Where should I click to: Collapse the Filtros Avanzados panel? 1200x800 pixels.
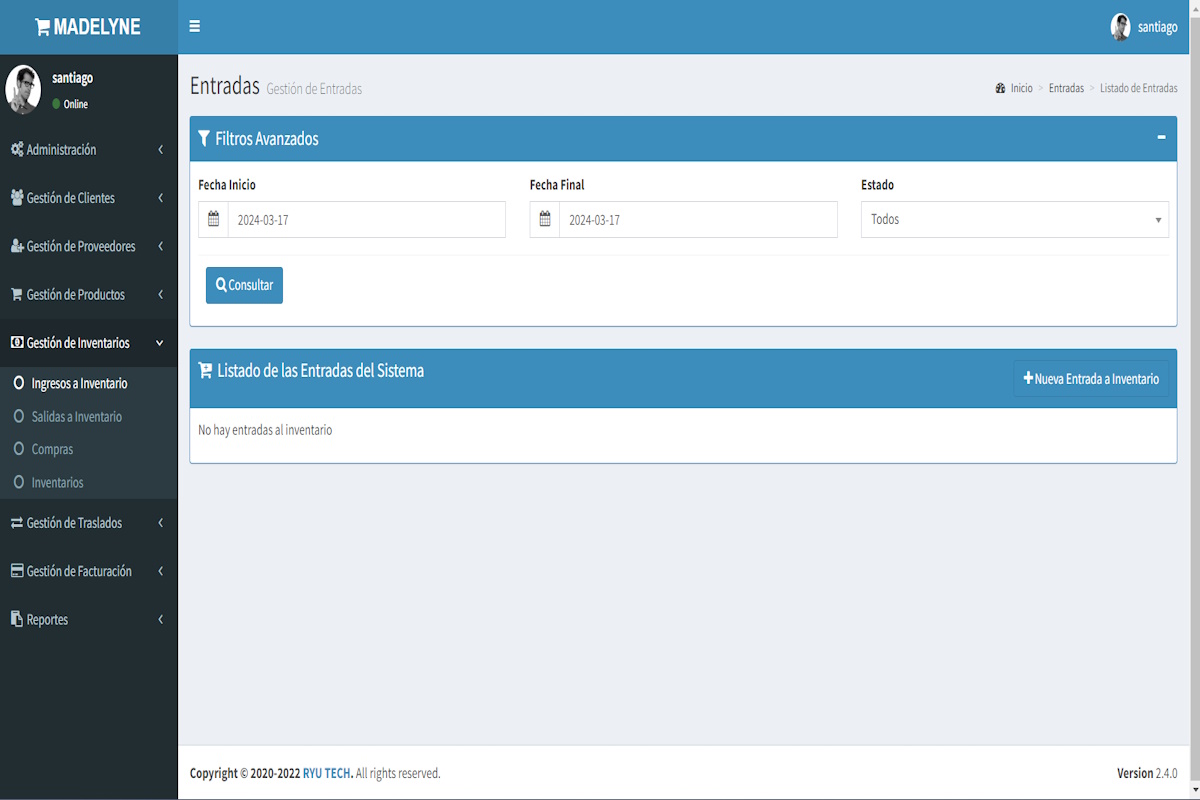(x=1161, y=137)
